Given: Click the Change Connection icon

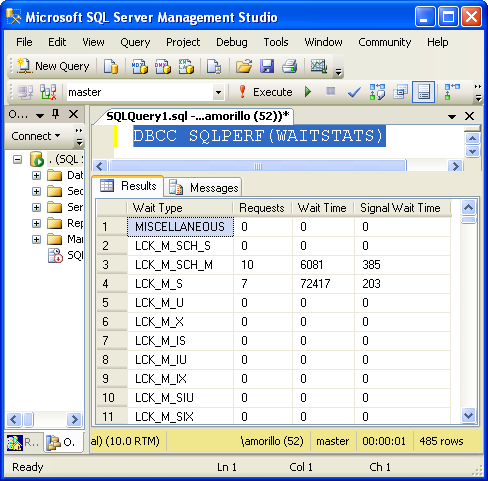Looking at the screenshot, I should click(x=48, y=92).
